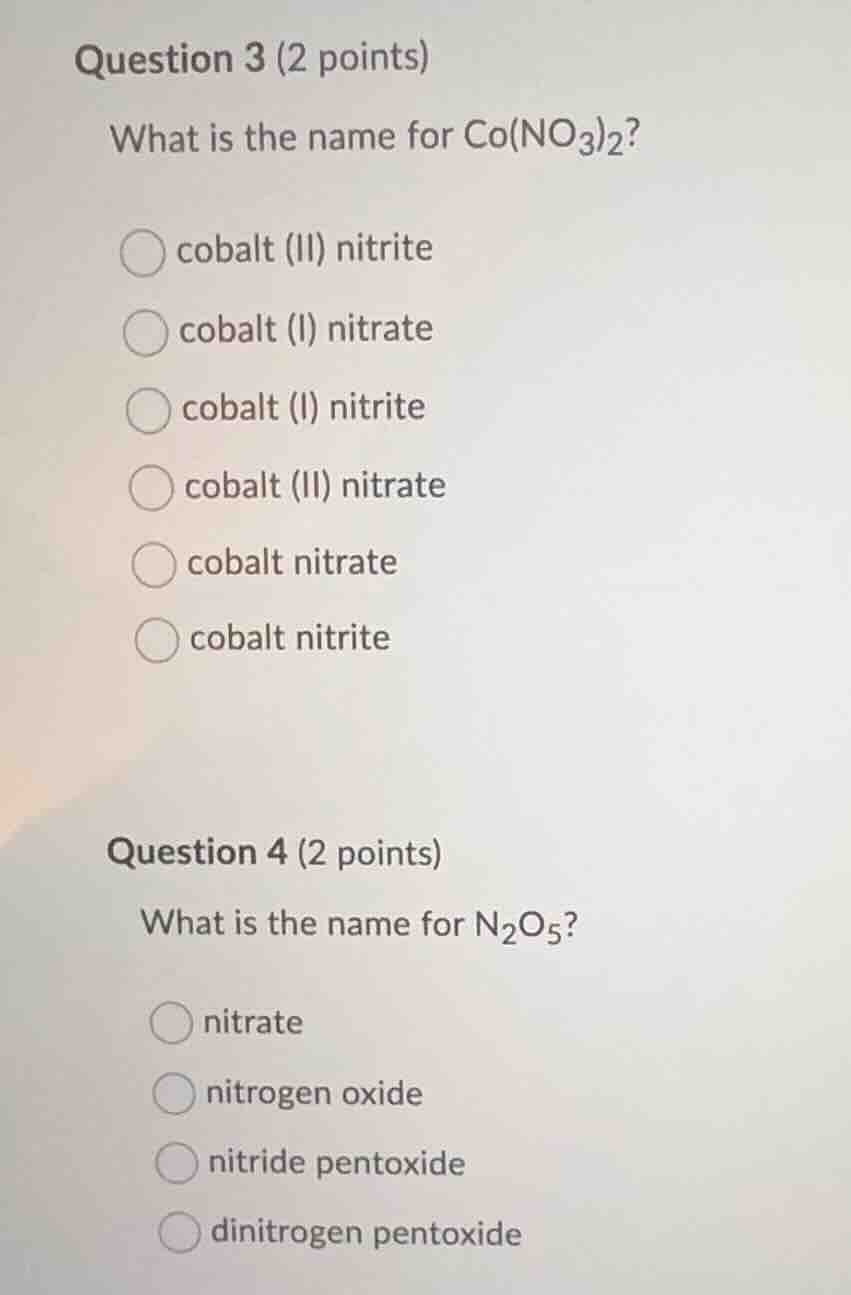Click the Question 4 heading text
This screenshot has width=851, height=1295.
(275, 853)
